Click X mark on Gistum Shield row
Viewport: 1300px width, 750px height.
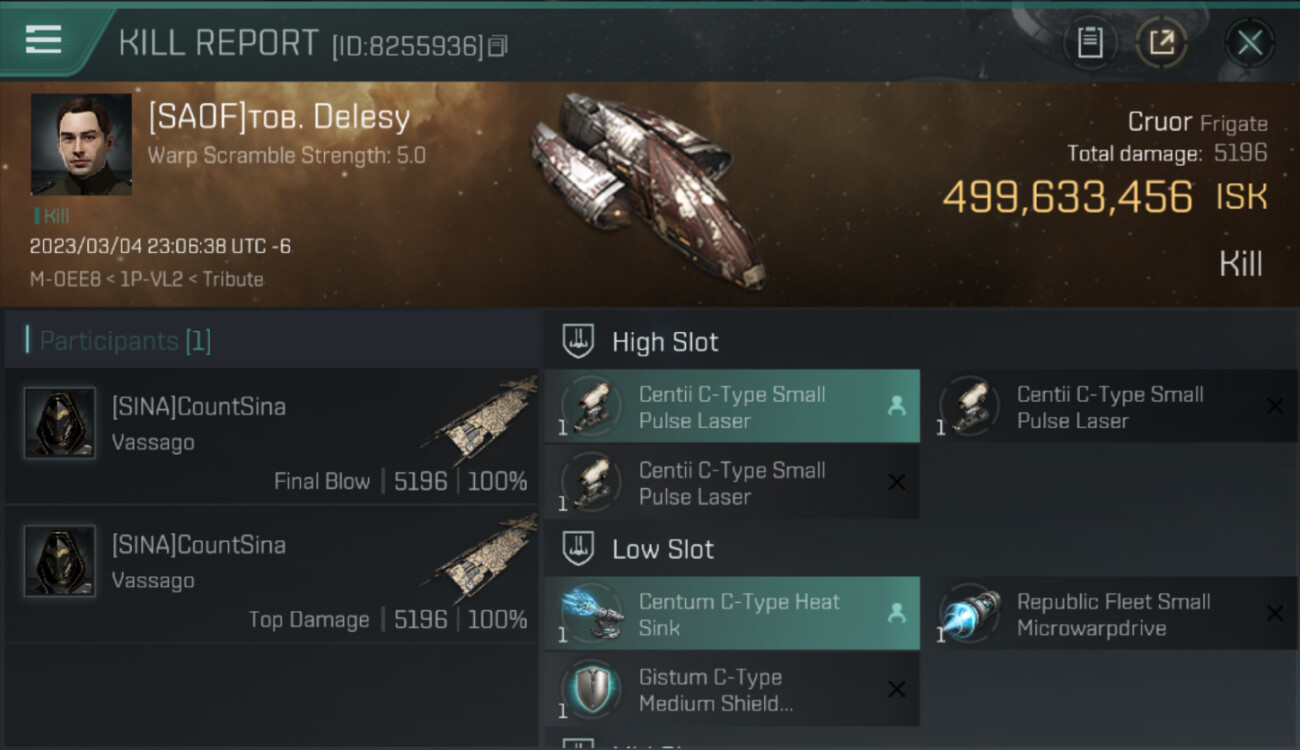(x=896, y=689)
